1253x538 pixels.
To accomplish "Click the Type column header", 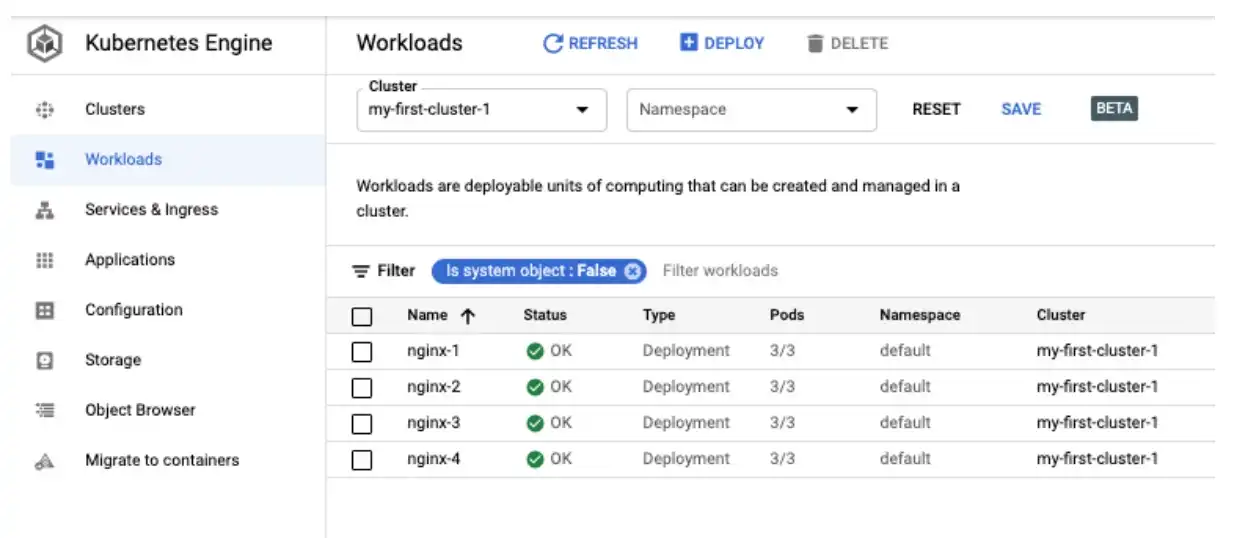I will (x=659, y=315).
